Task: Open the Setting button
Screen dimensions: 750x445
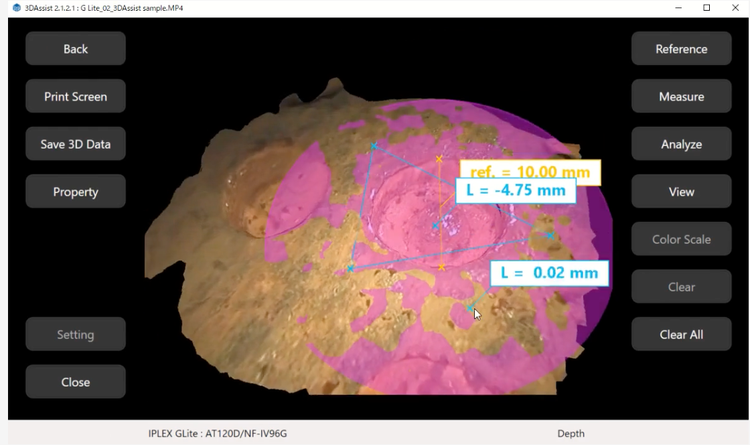Action: tap(76, 335)
